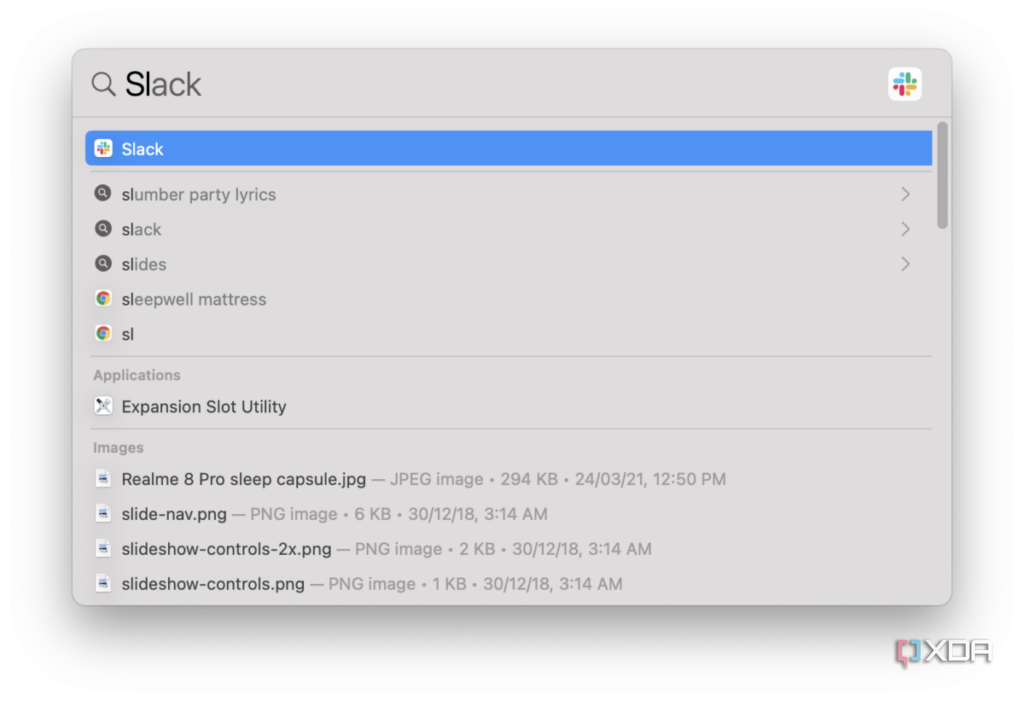Click the Expansion Slot Utility app icon
Image resolution: width=1024 pixels, height=701 pixels.
103,406
